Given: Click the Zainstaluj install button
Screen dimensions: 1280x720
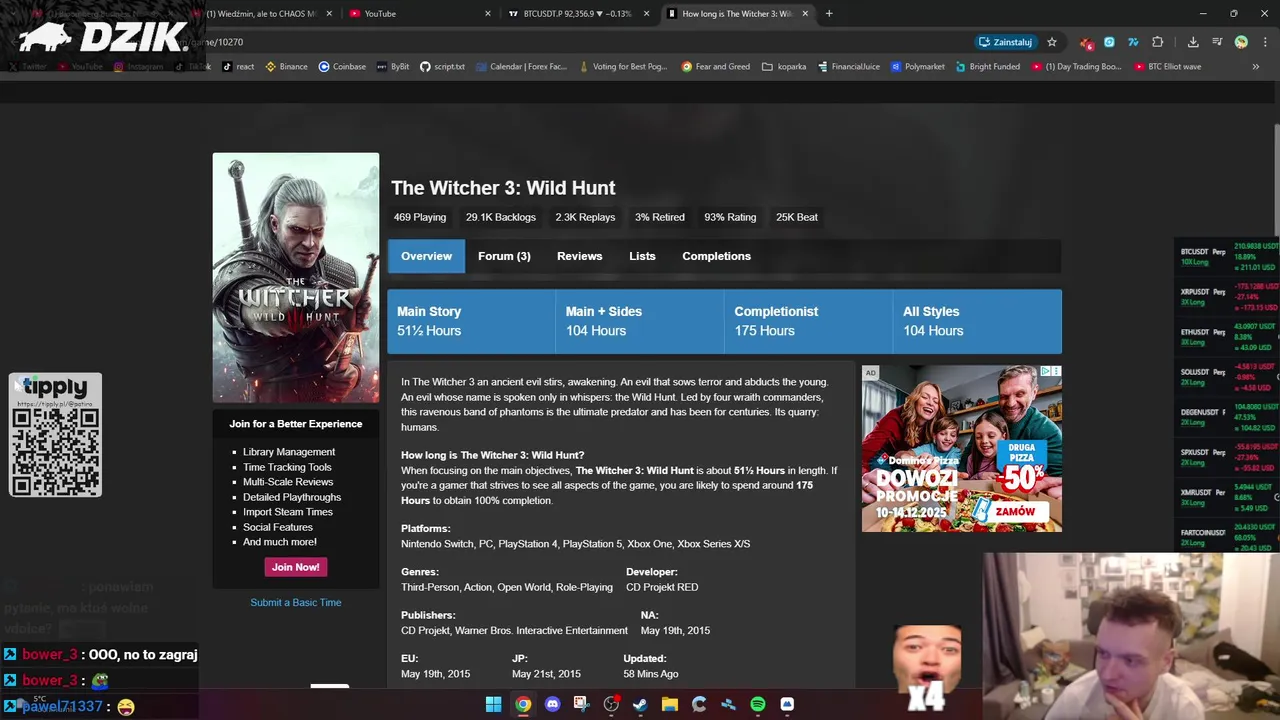Looking at the screenshot, I should 1005,42.
